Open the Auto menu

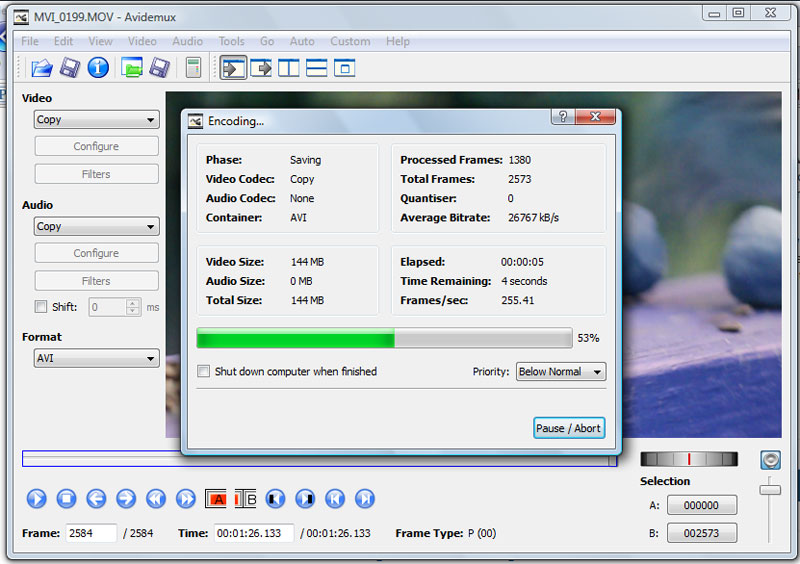(302, 41)
